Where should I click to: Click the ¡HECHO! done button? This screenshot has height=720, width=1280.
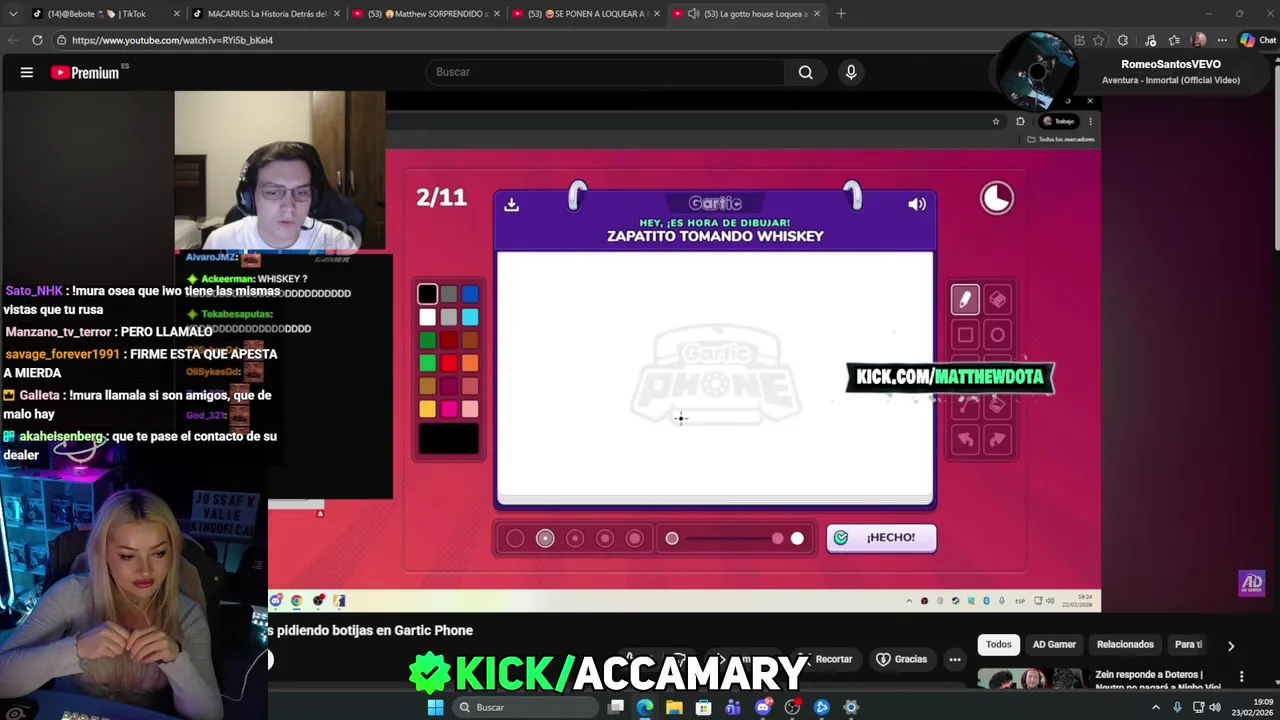click(x=881, y=538)
